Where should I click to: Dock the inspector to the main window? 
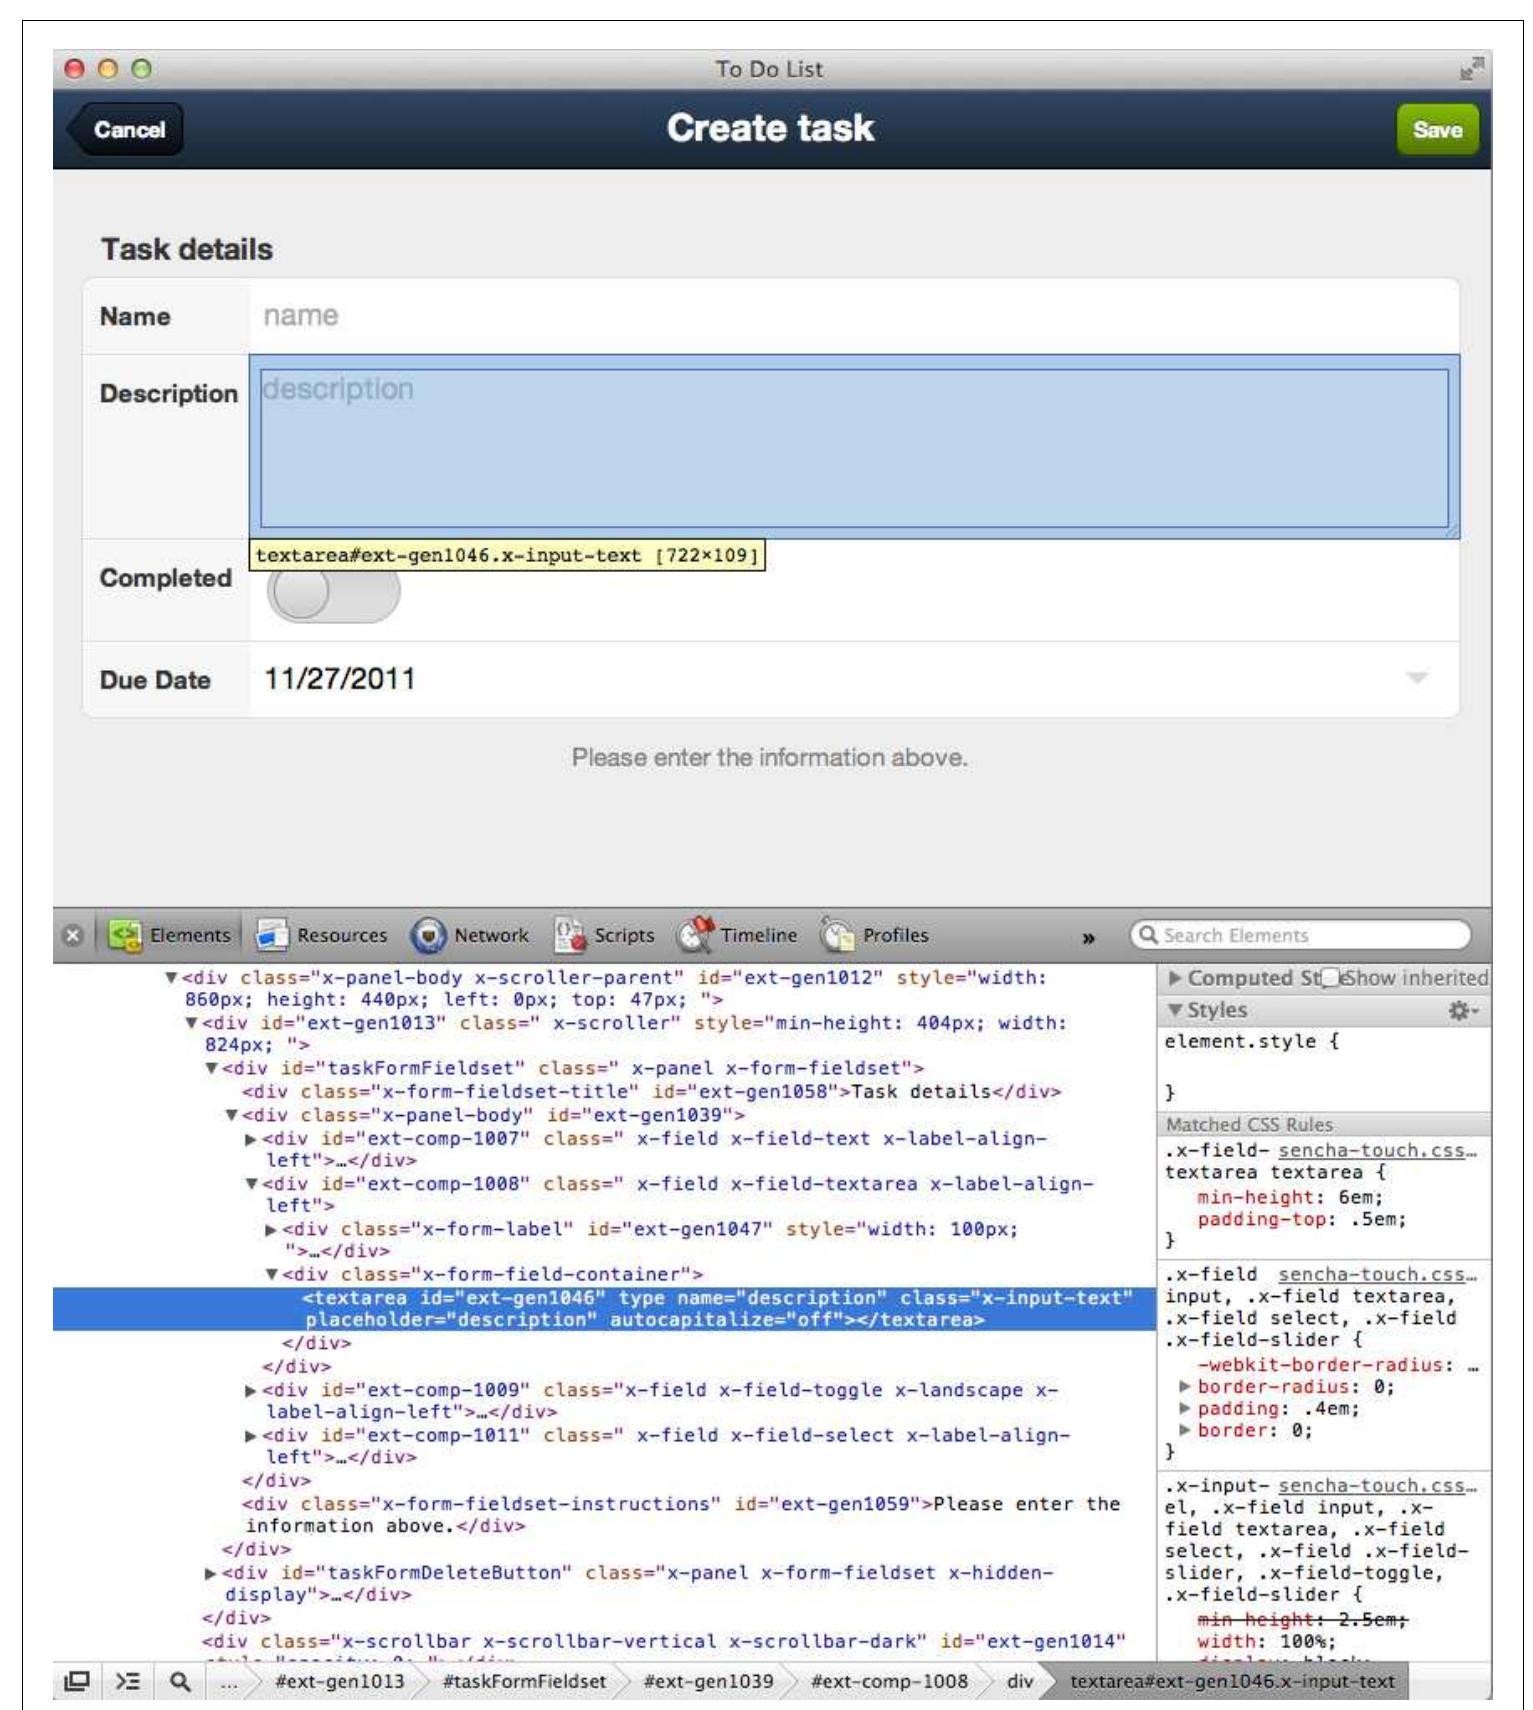coord(77,1681)
